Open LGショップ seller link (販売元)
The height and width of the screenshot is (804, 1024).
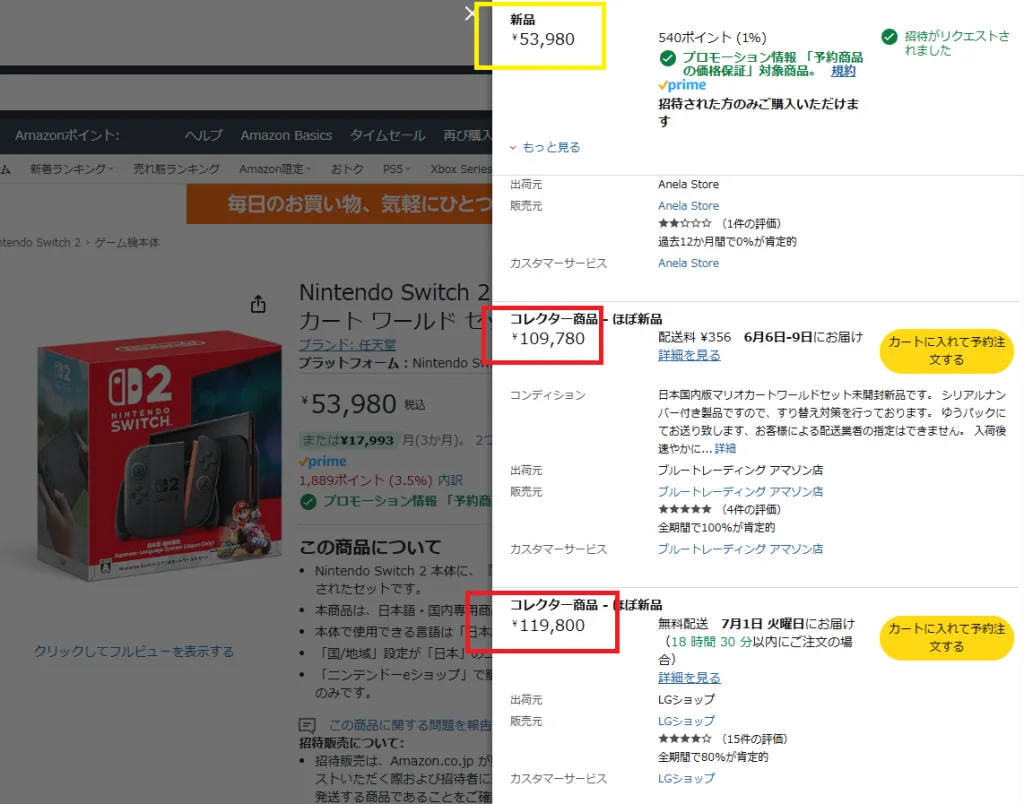686,720
